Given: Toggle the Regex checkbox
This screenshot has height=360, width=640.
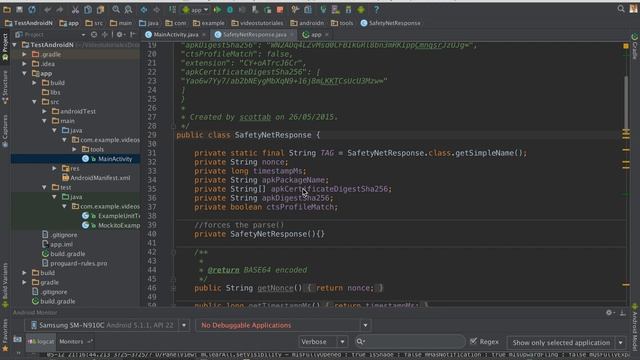Looking at the screenshot, I should pos(473,341).
